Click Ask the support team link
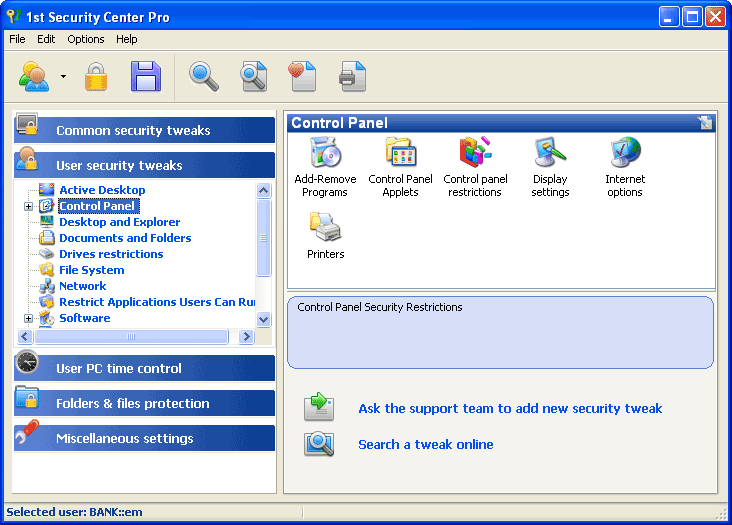Screen dimensions: 732x525 click(510, 408)
